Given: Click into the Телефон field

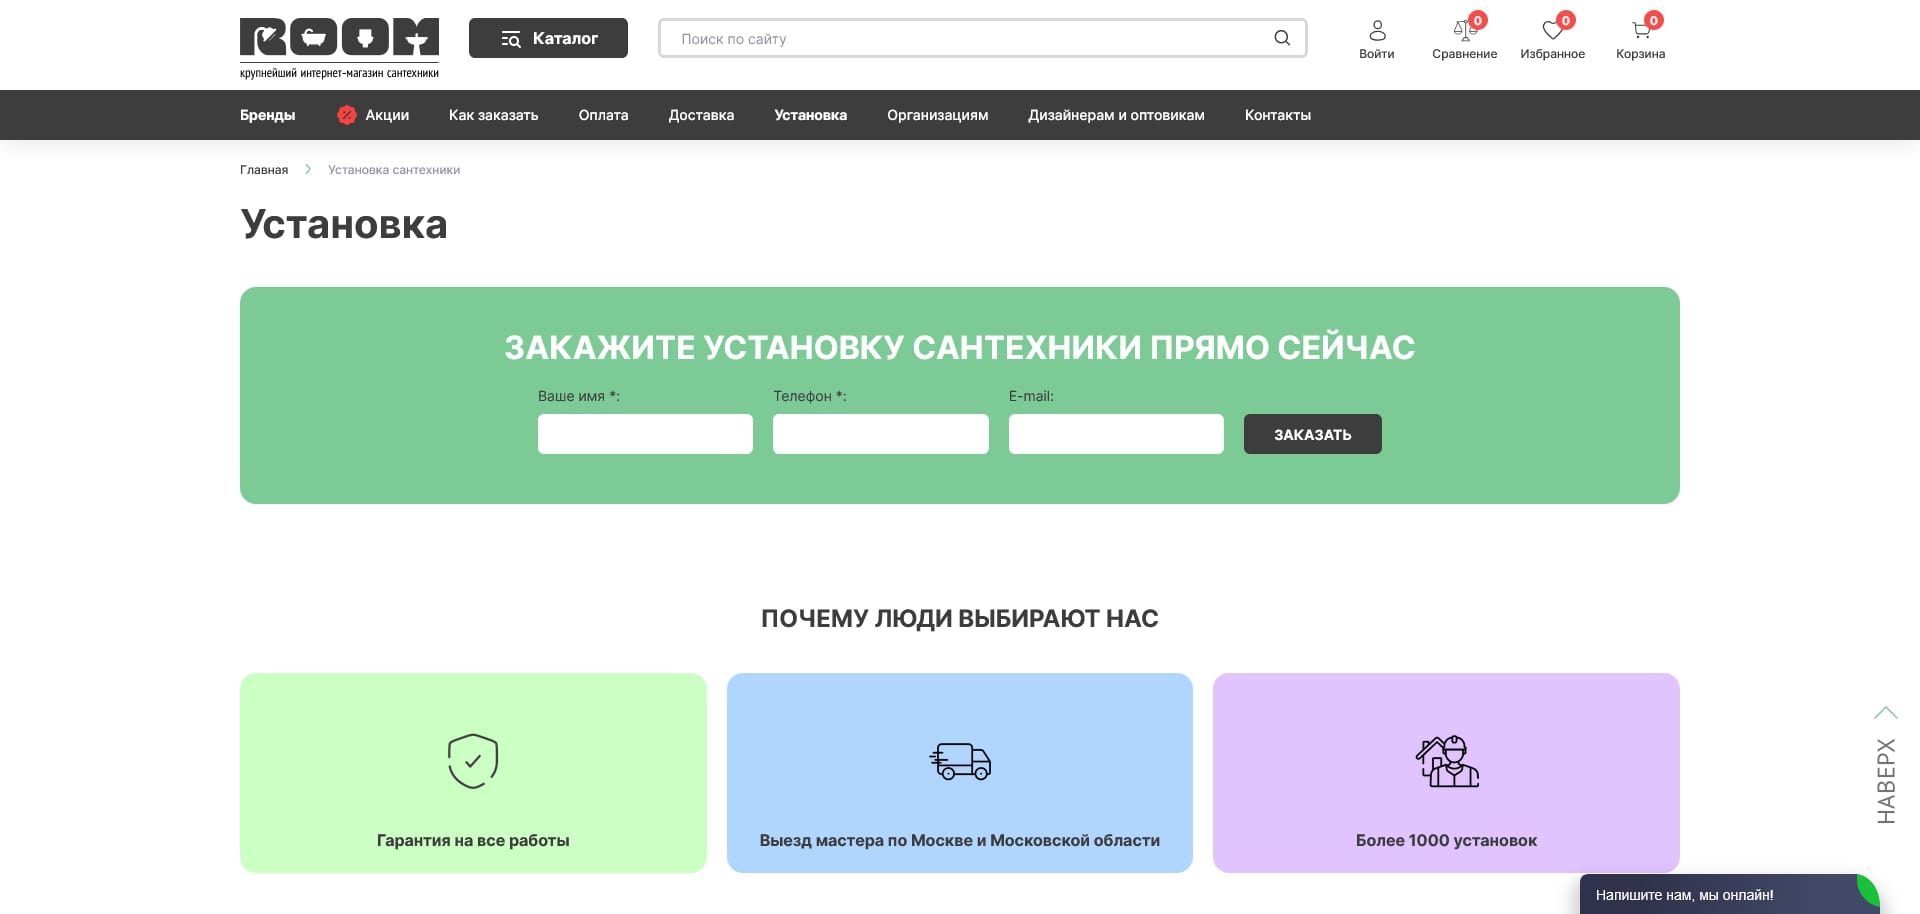Looking at the screenshot, I should (x=880, y=434).
